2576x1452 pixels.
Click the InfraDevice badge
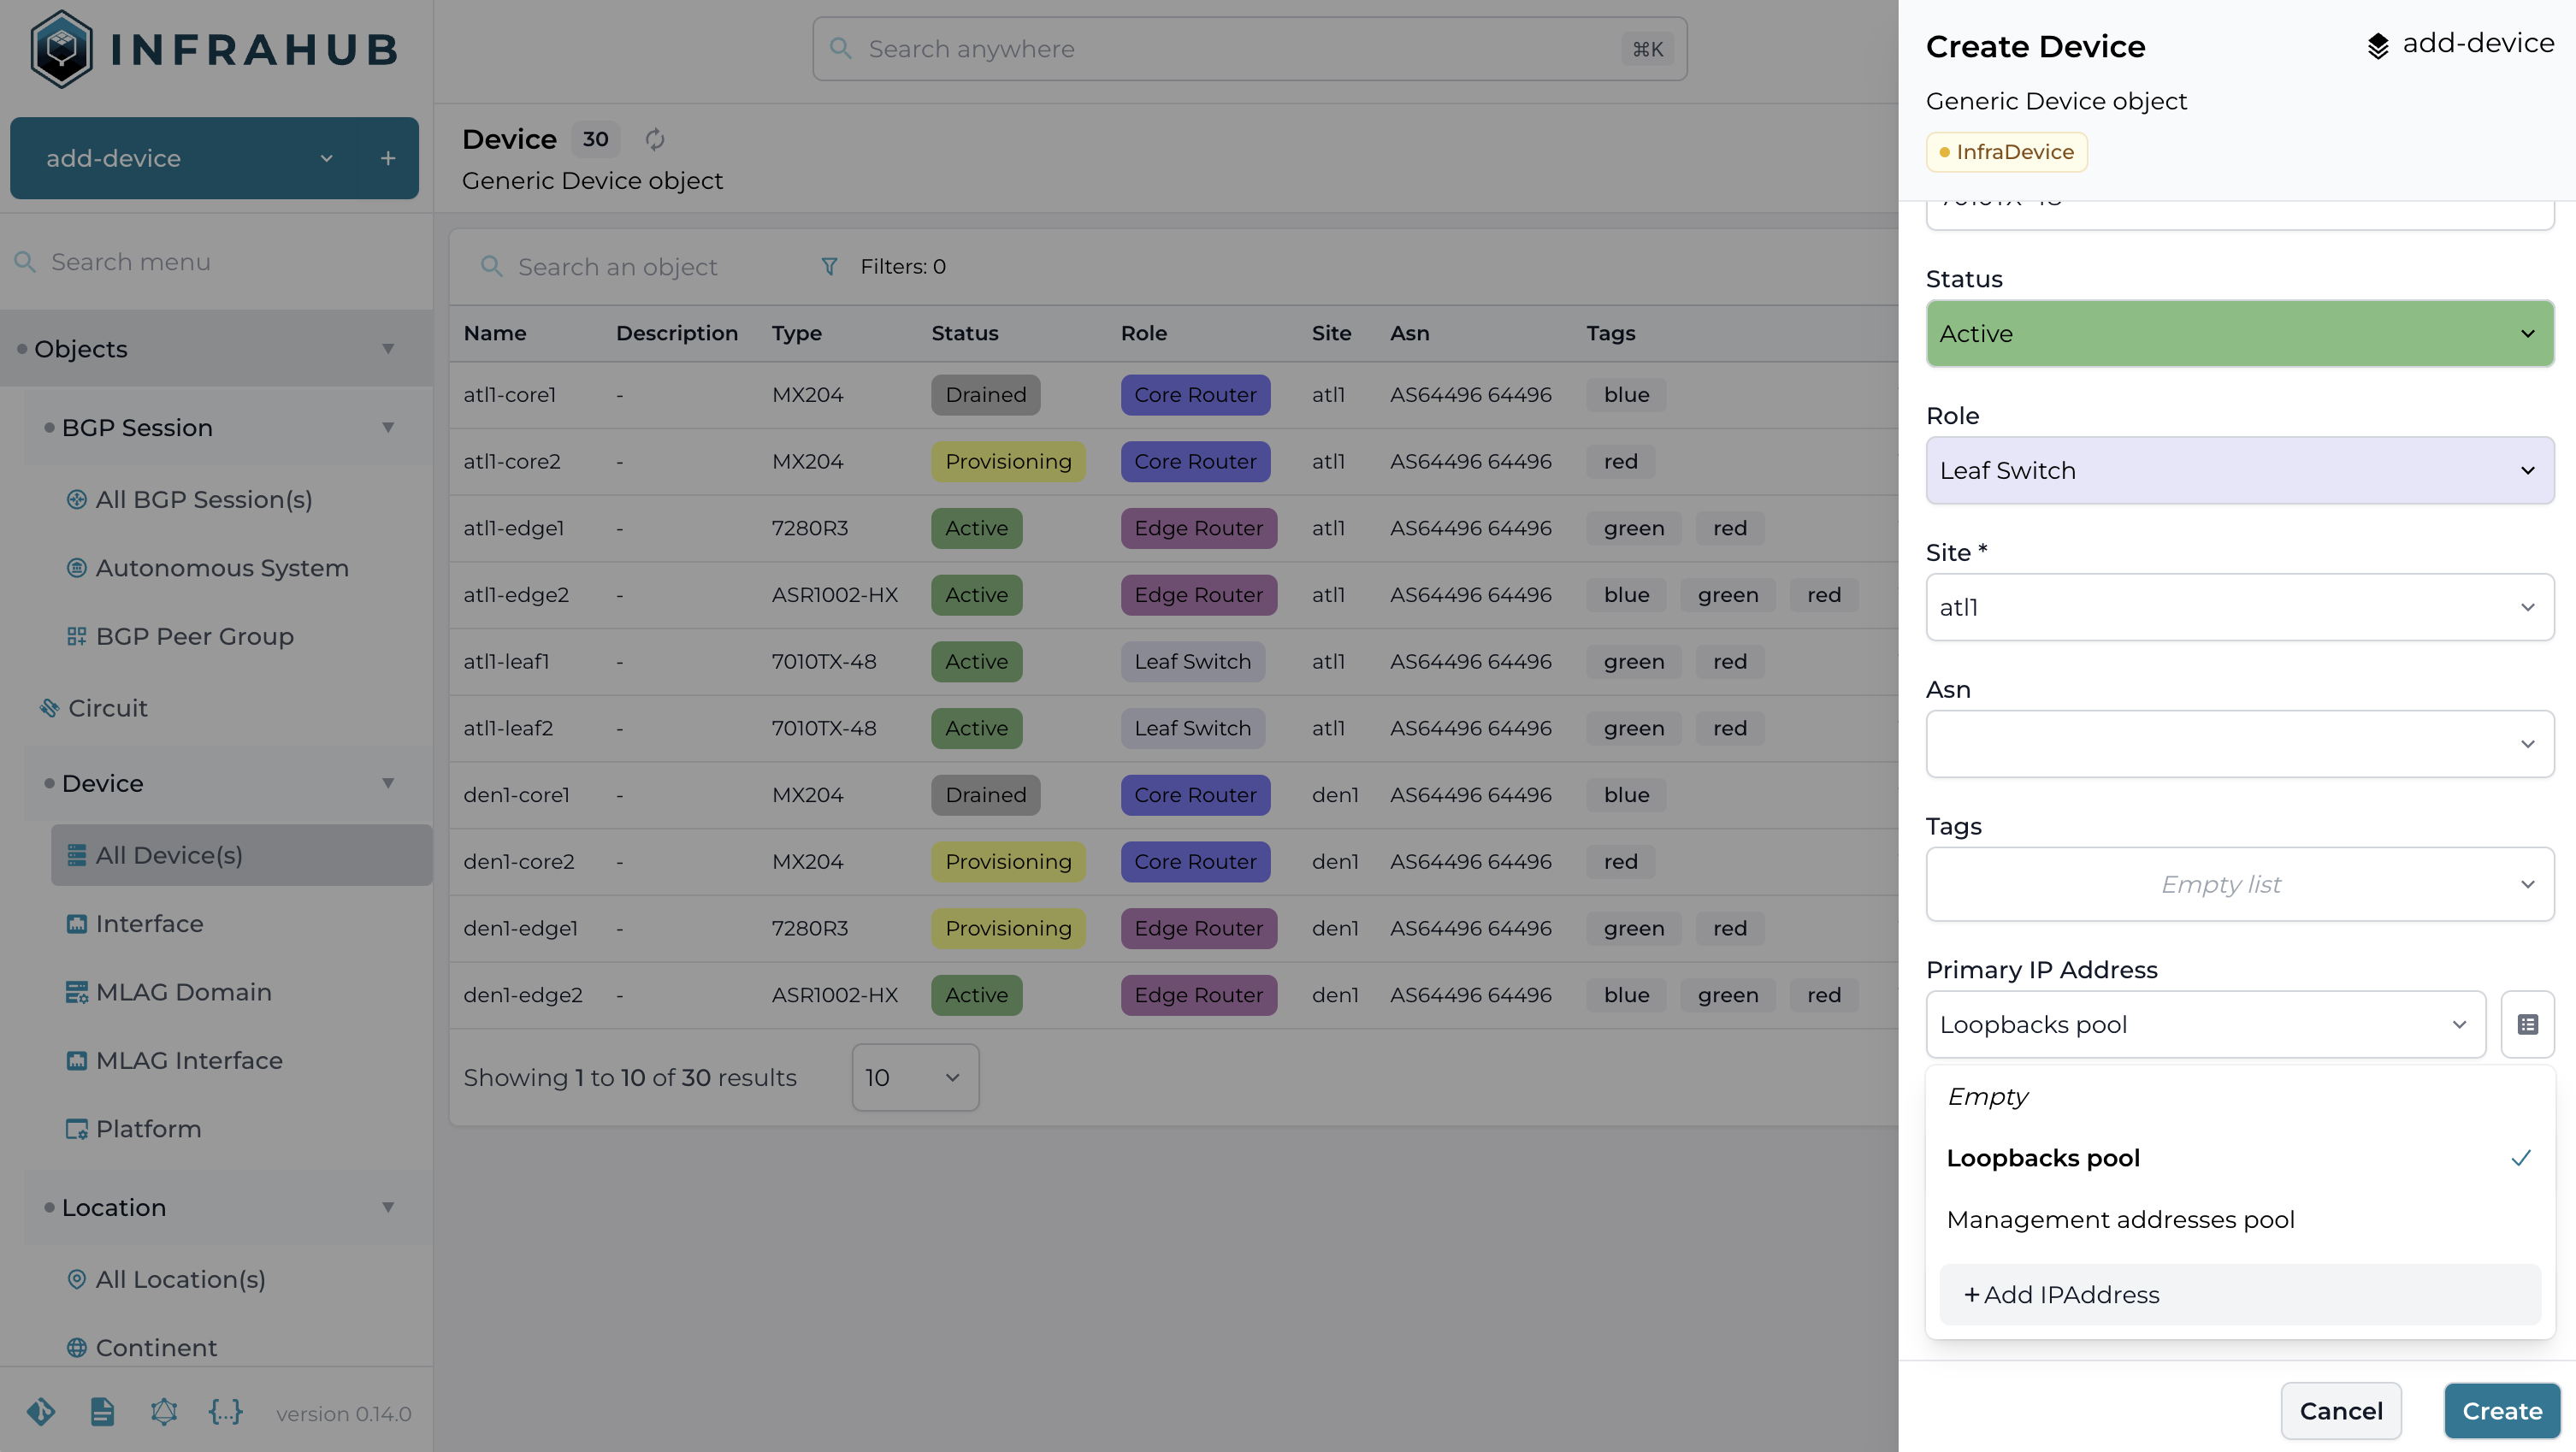pyautogui.click(x=2006, y=152)
